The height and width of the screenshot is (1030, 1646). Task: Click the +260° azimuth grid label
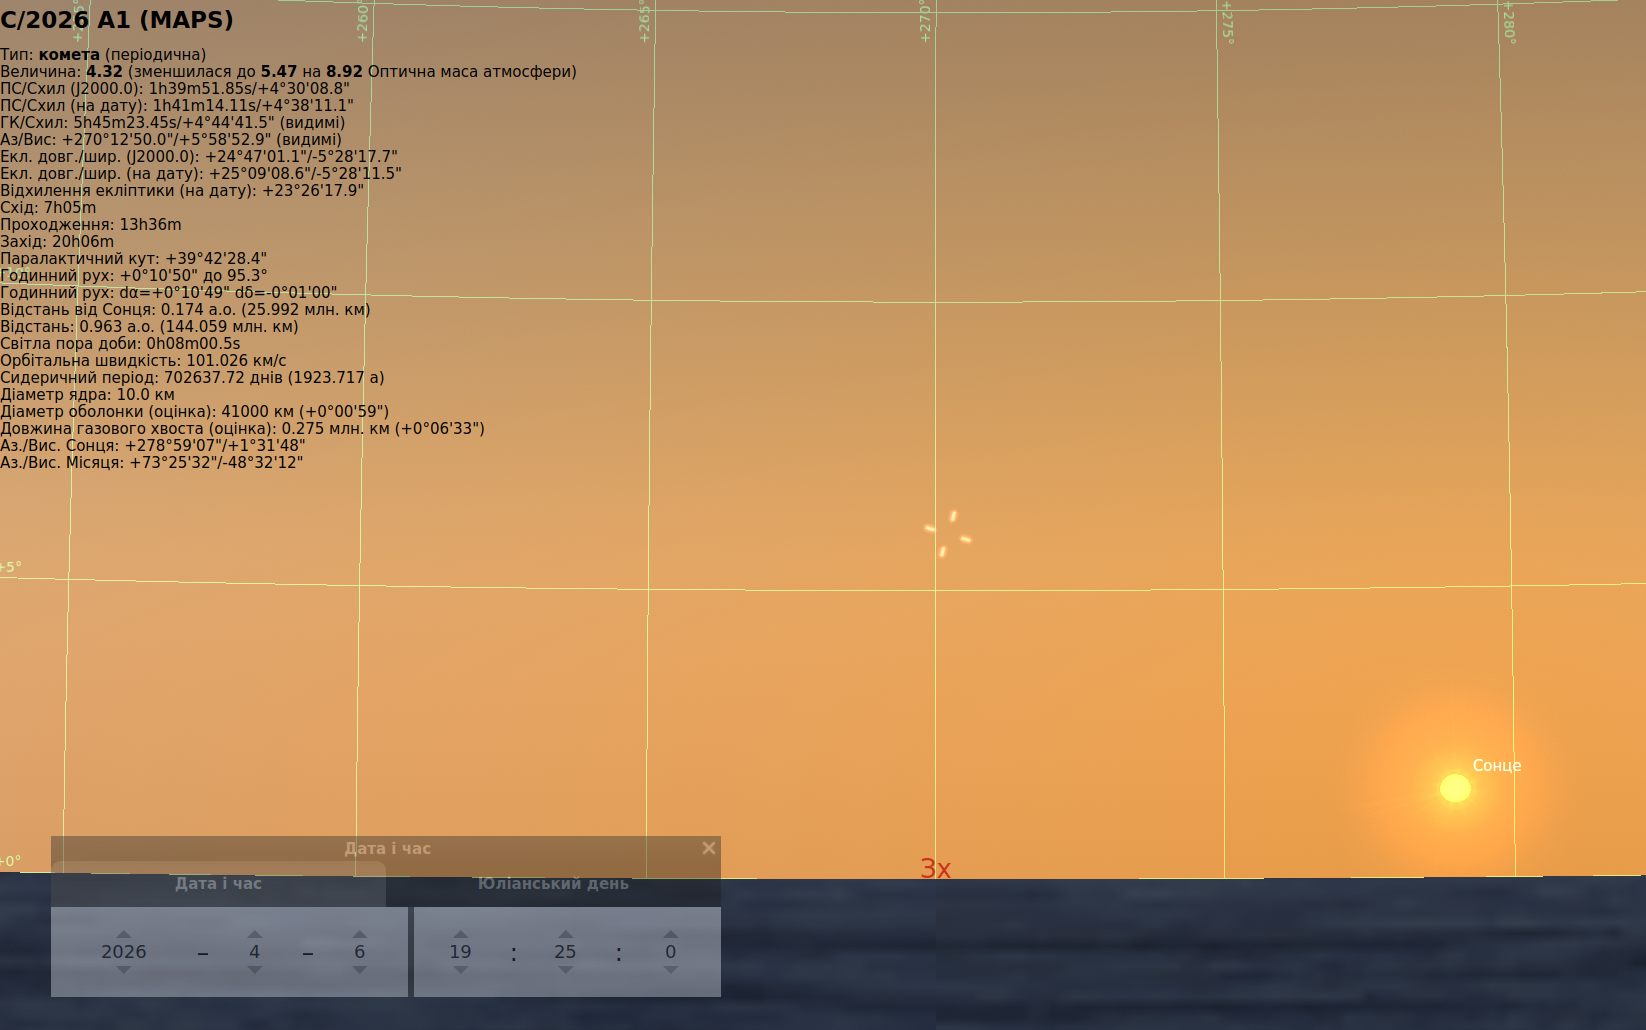click(x=363, y=22)
